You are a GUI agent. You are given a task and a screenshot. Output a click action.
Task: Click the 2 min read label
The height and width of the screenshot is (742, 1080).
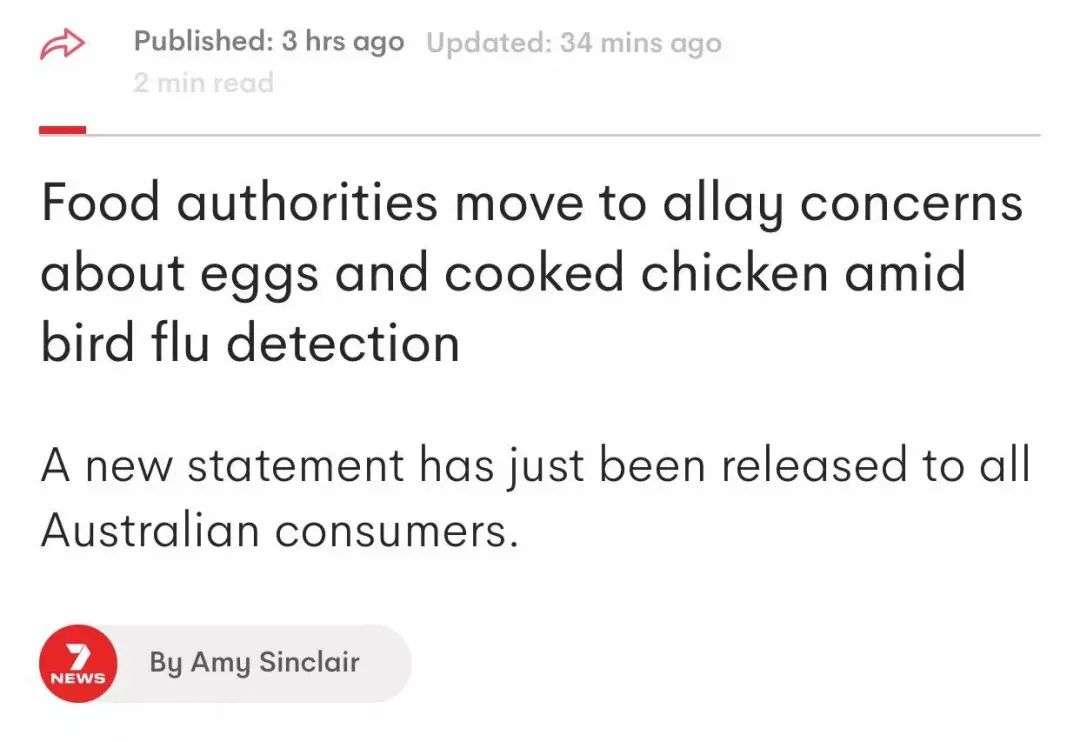pos(203,83)
